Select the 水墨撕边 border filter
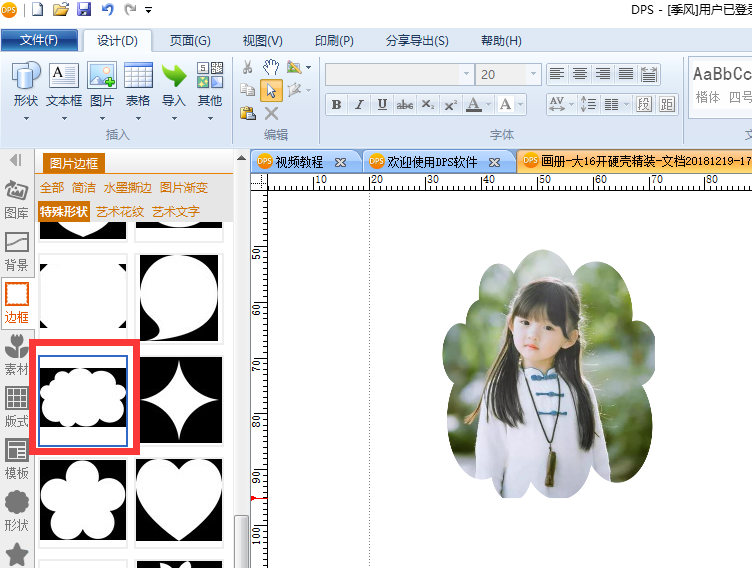This screenshot has height=568, width=752. (x=128, y=188)
